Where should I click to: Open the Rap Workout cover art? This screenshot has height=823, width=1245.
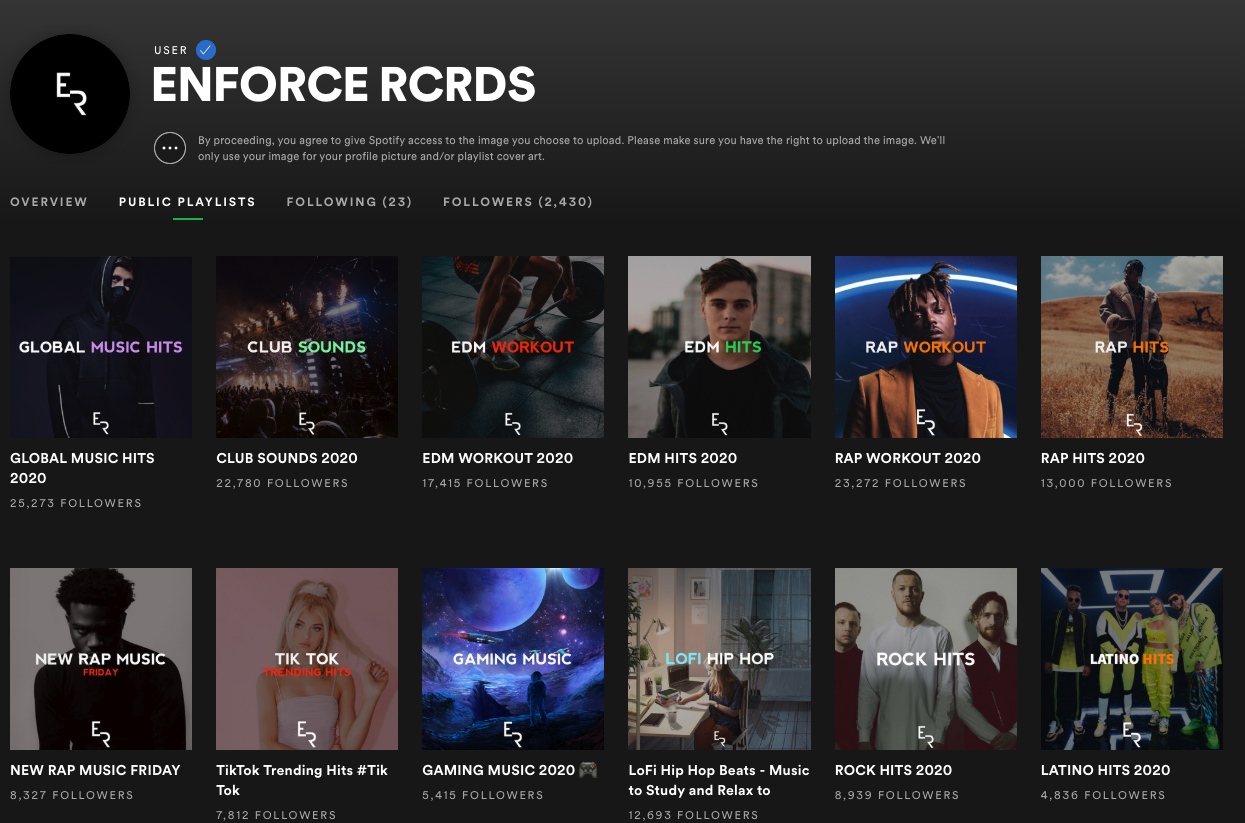(925, 347)
